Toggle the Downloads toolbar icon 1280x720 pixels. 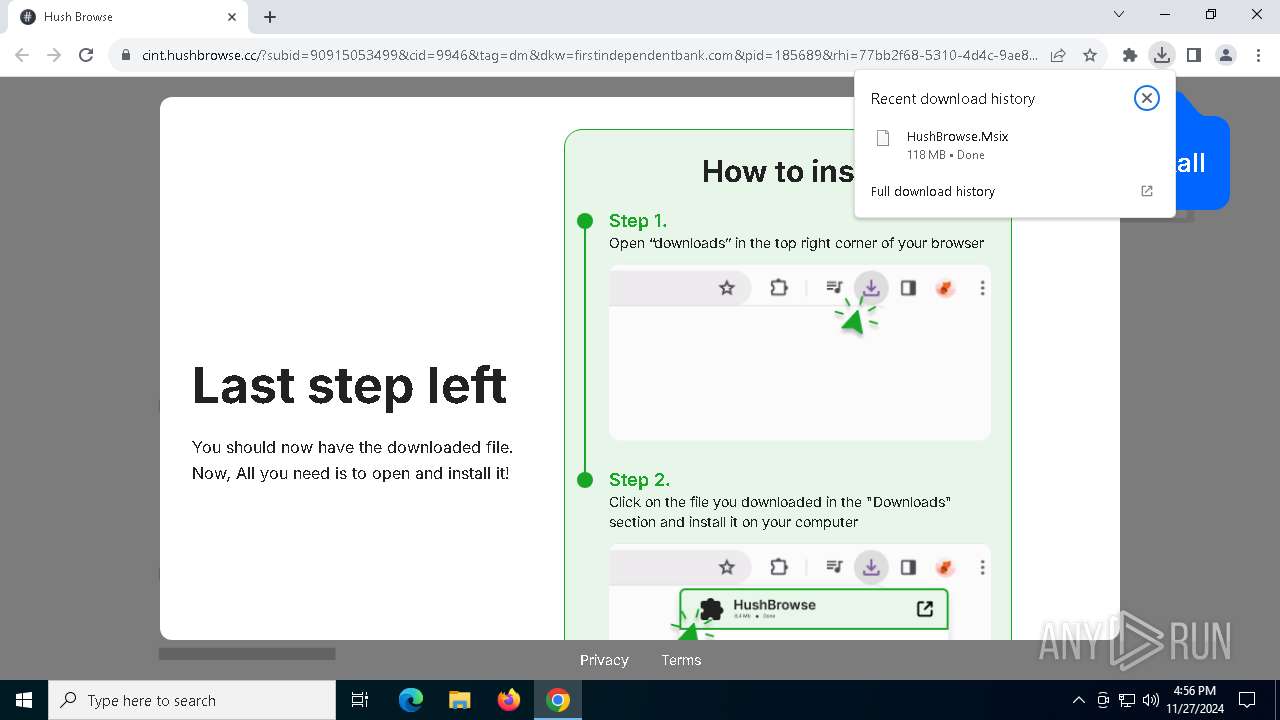click(x=1161, y=55)
